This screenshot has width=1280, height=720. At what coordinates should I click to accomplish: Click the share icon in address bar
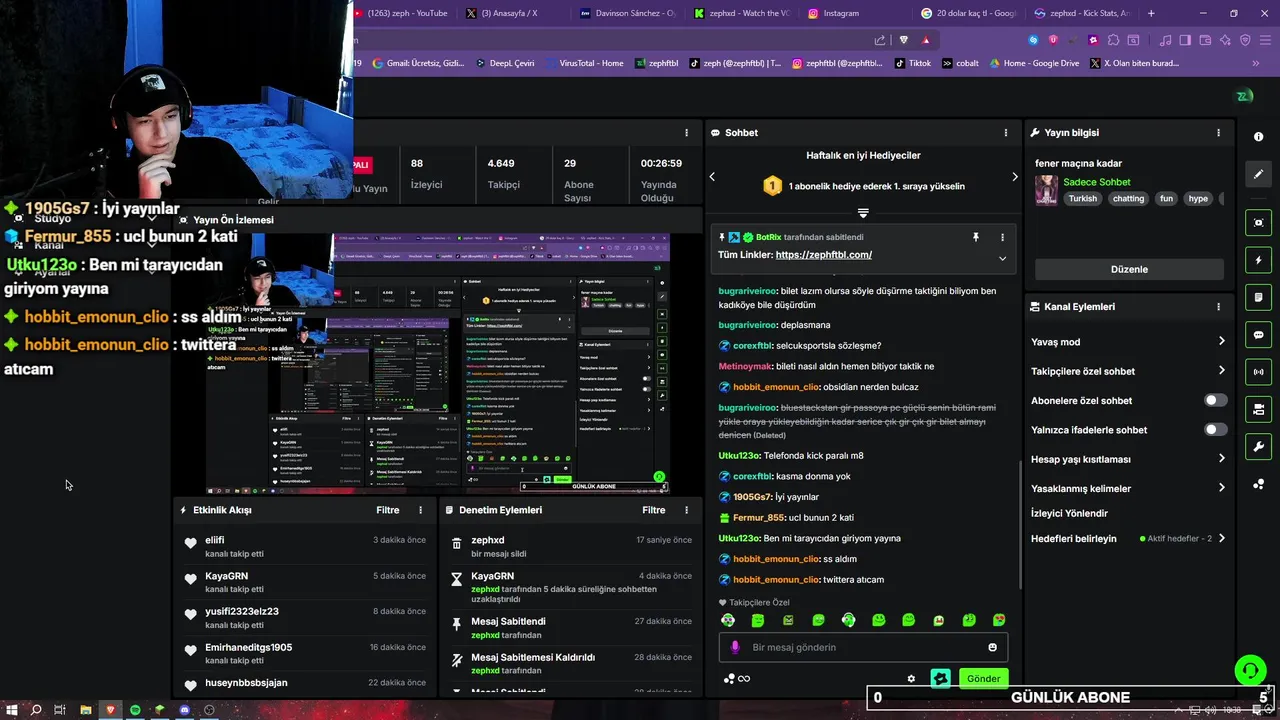[879, 40]
